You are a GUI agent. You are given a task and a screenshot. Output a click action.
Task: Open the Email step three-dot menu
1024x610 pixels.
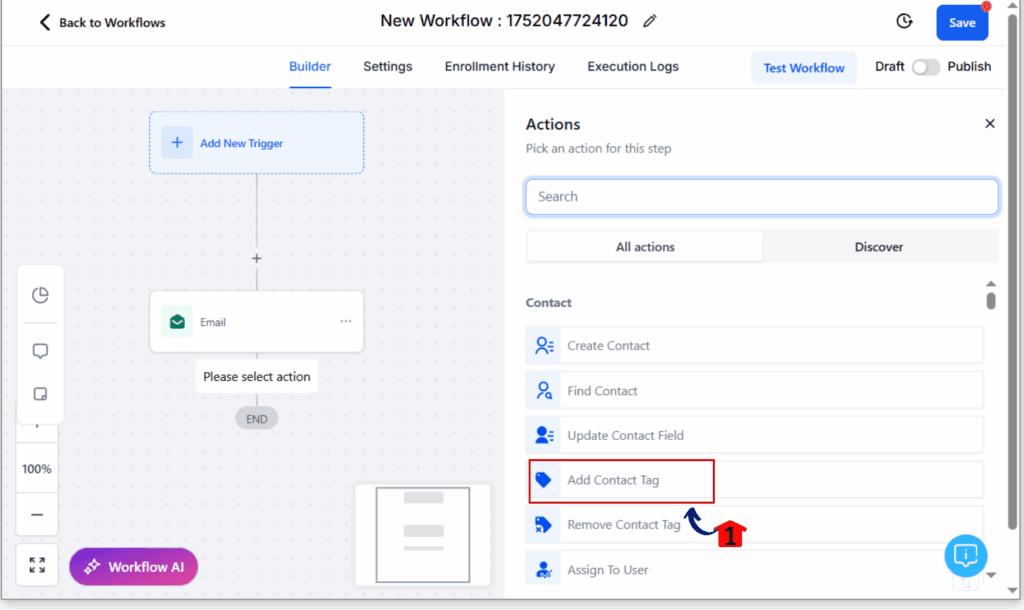pyautogui.click(x=345, y=321)
